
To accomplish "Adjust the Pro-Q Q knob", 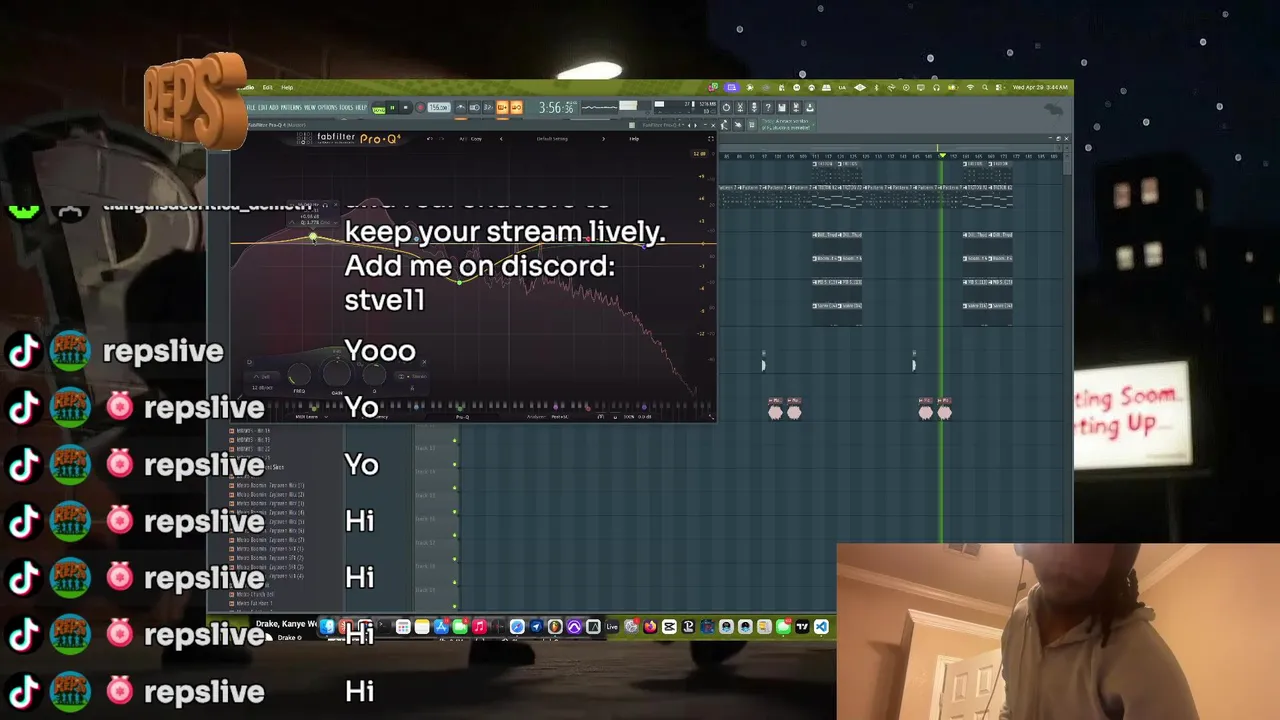I will 374,374.
